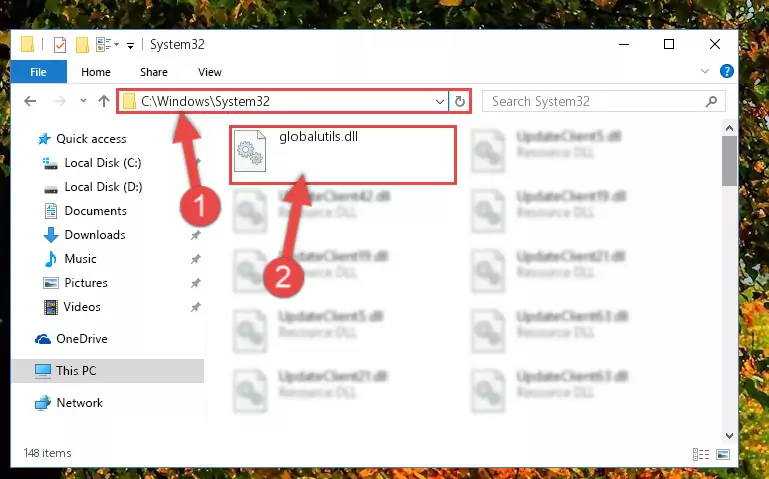Refresh the System32 folder
Viewport: 769px width, 479px height.
pos(460,101)
